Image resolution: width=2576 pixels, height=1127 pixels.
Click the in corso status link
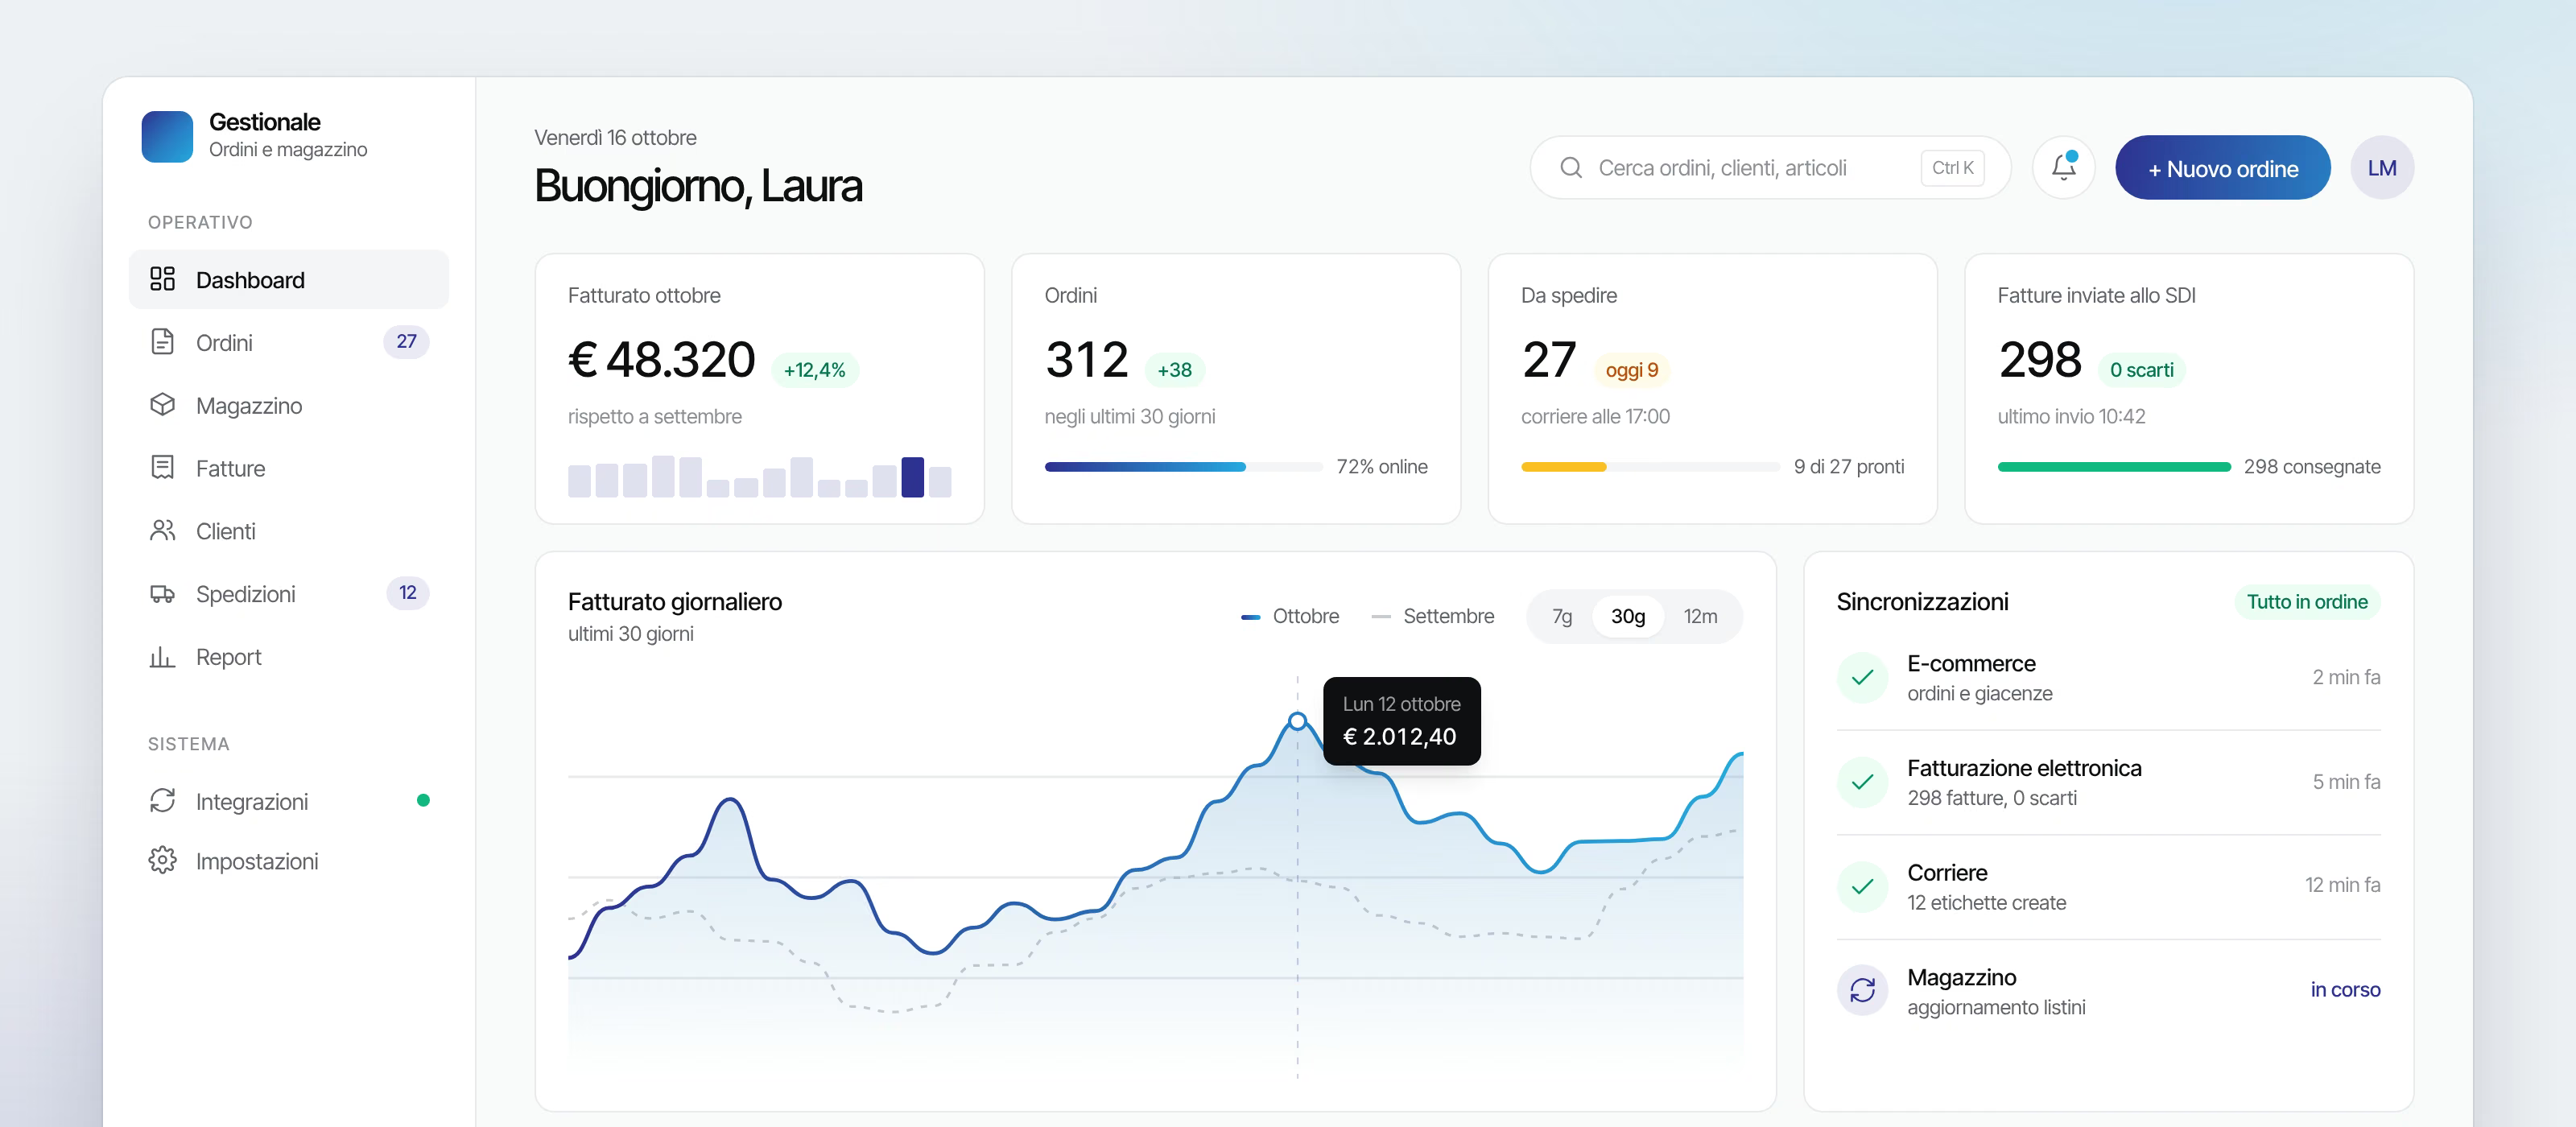click(2344, 990)
